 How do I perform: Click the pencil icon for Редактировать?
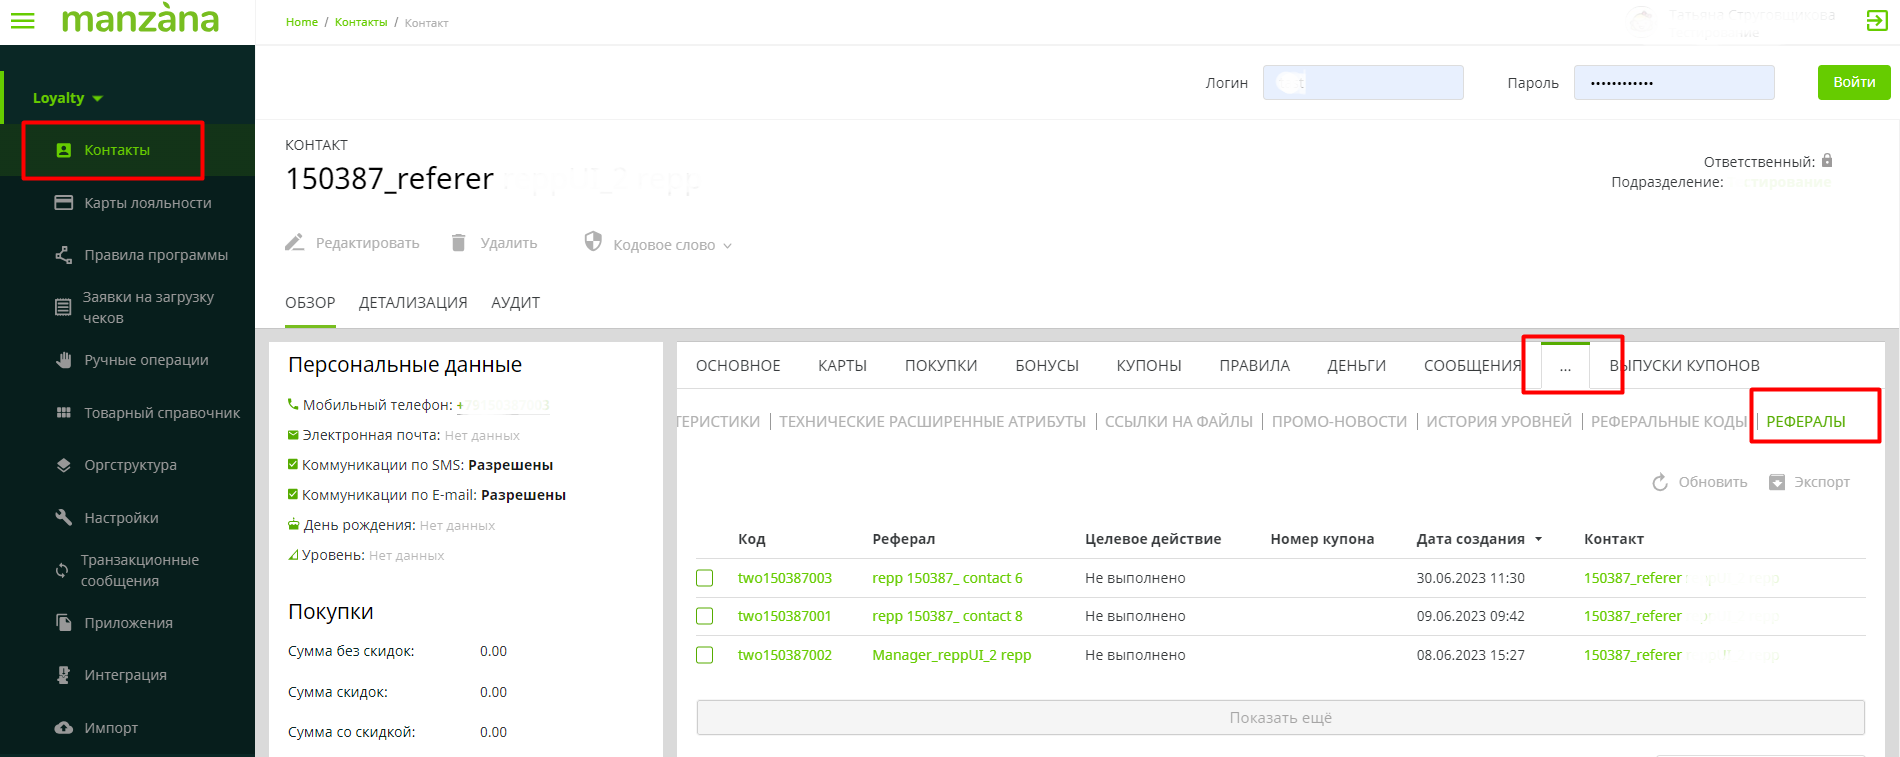(x=294, y=243)
